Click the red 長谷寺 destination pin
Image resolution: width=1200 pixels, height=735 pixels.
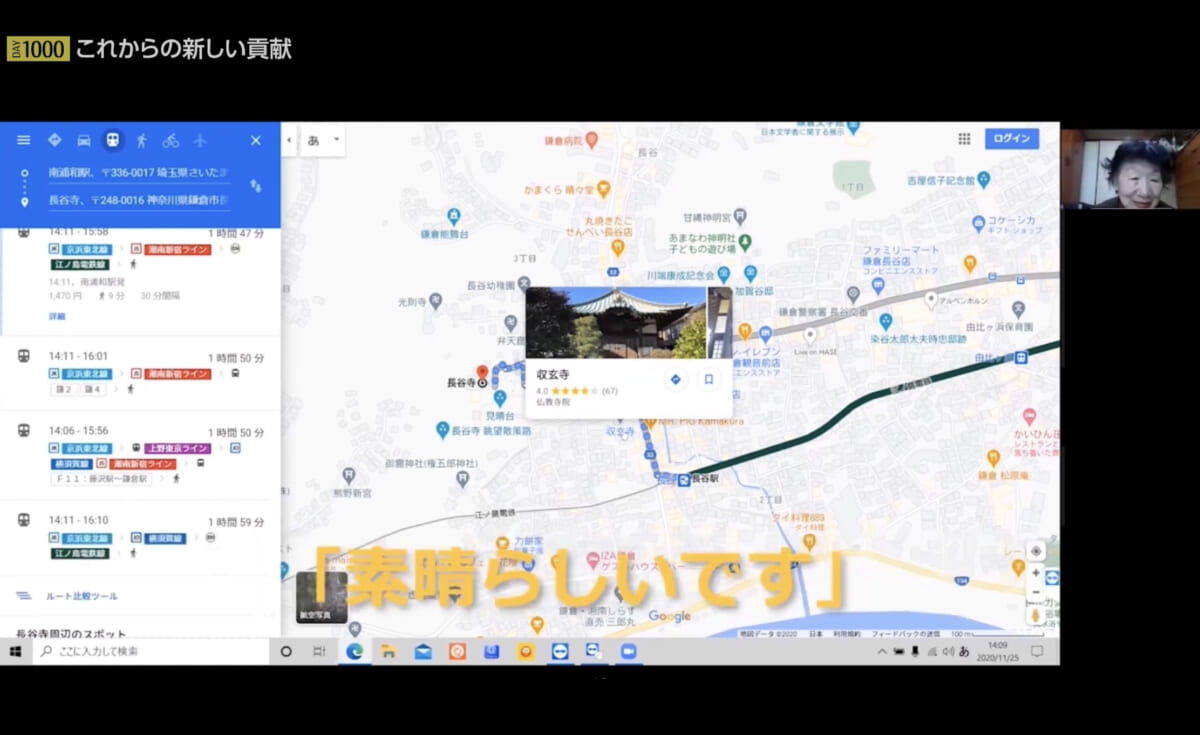point(481,374)
